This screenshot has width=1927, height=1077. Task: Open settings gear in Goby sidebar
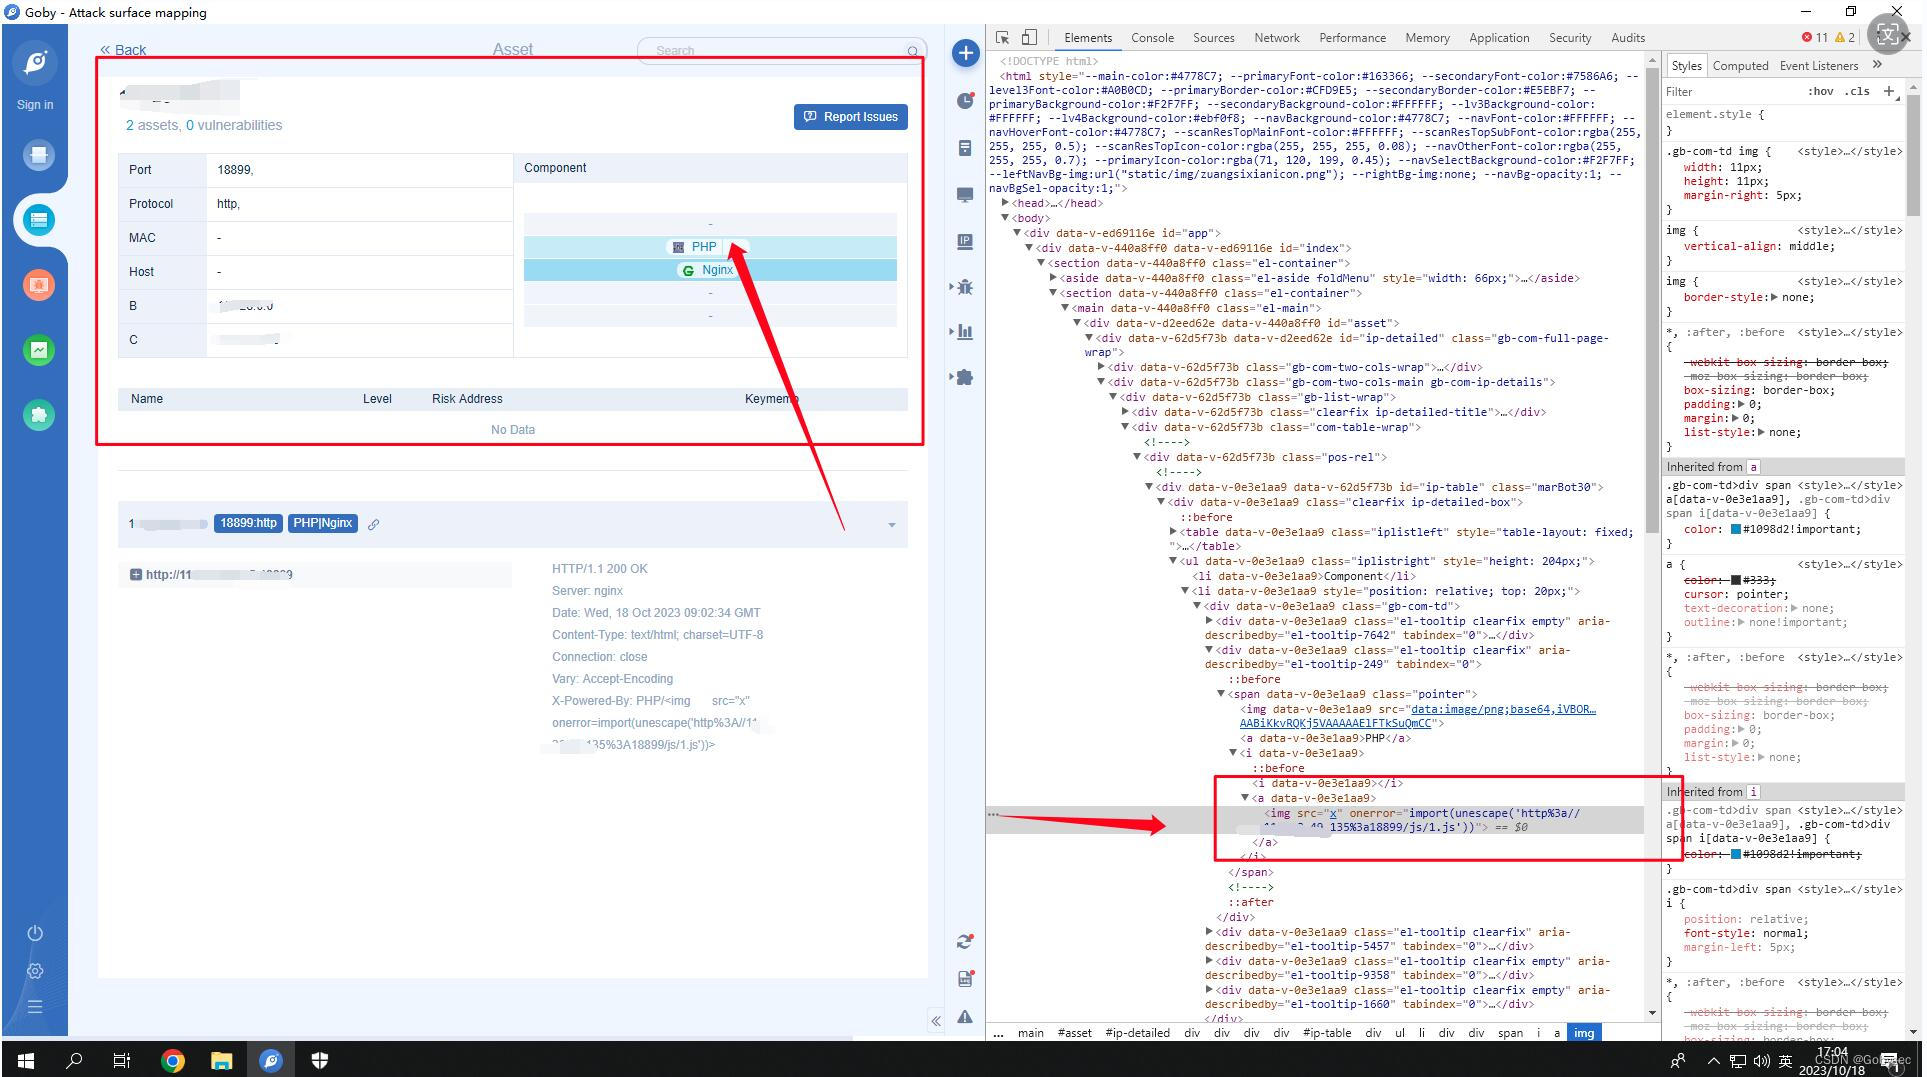(x=35, y=971)
